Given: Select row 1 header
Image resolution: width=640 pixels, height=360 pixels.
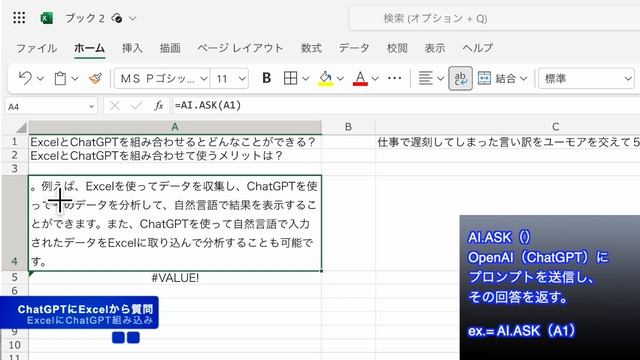Looking at the screenshot, I should [x=15, y=142].
